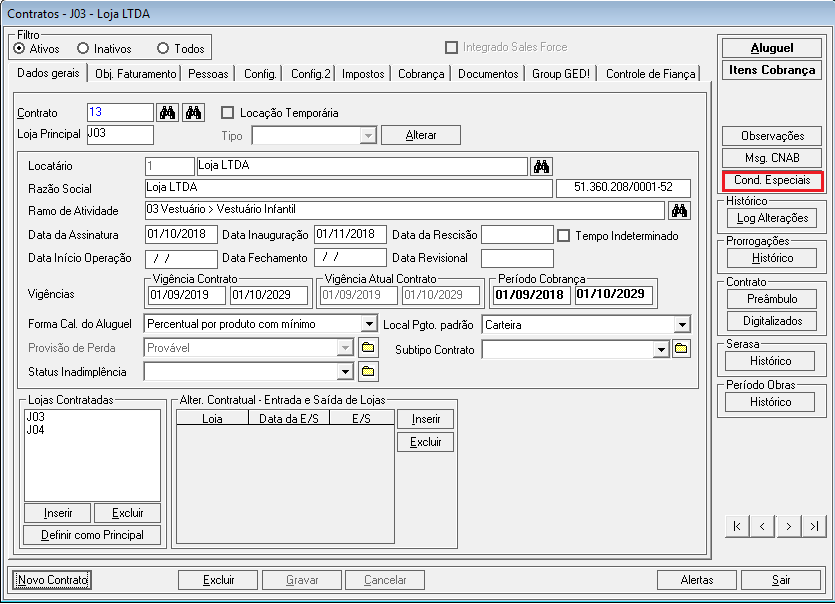Select J03 in Lojas Contratadas list
Viewport: 835px width, 604px height.
click(x=36, y=417)
